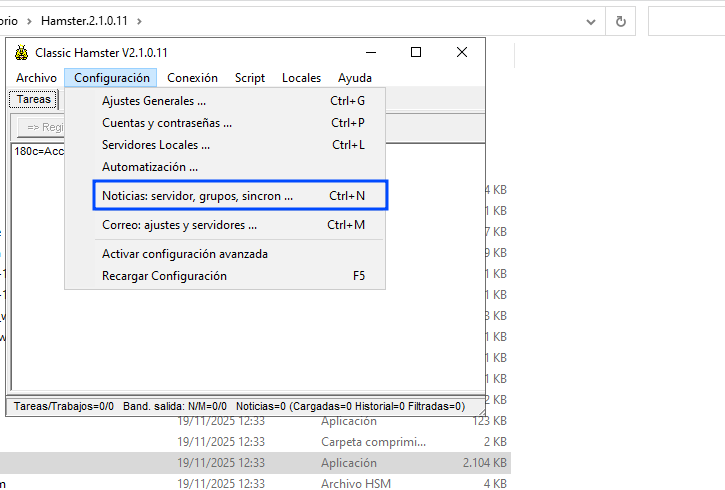The width and height of the screenshot is (725, 490).
Task: Open the Archivo menu
Action: (x=36, y=78)
